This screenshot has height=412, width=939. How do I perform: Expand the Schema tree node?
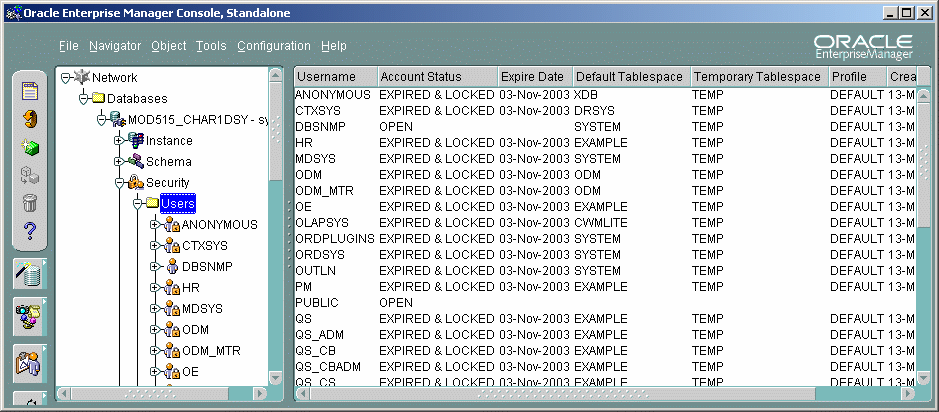119,162
